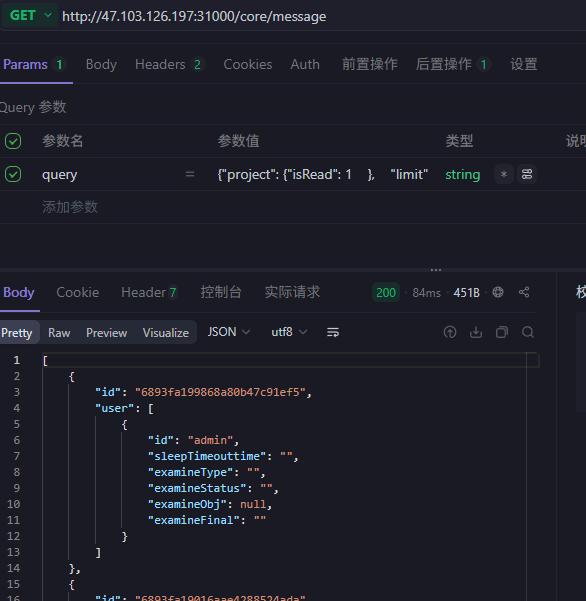Open the advanced settings icon for query
This screenshot has width=586, height=601.
527,174
